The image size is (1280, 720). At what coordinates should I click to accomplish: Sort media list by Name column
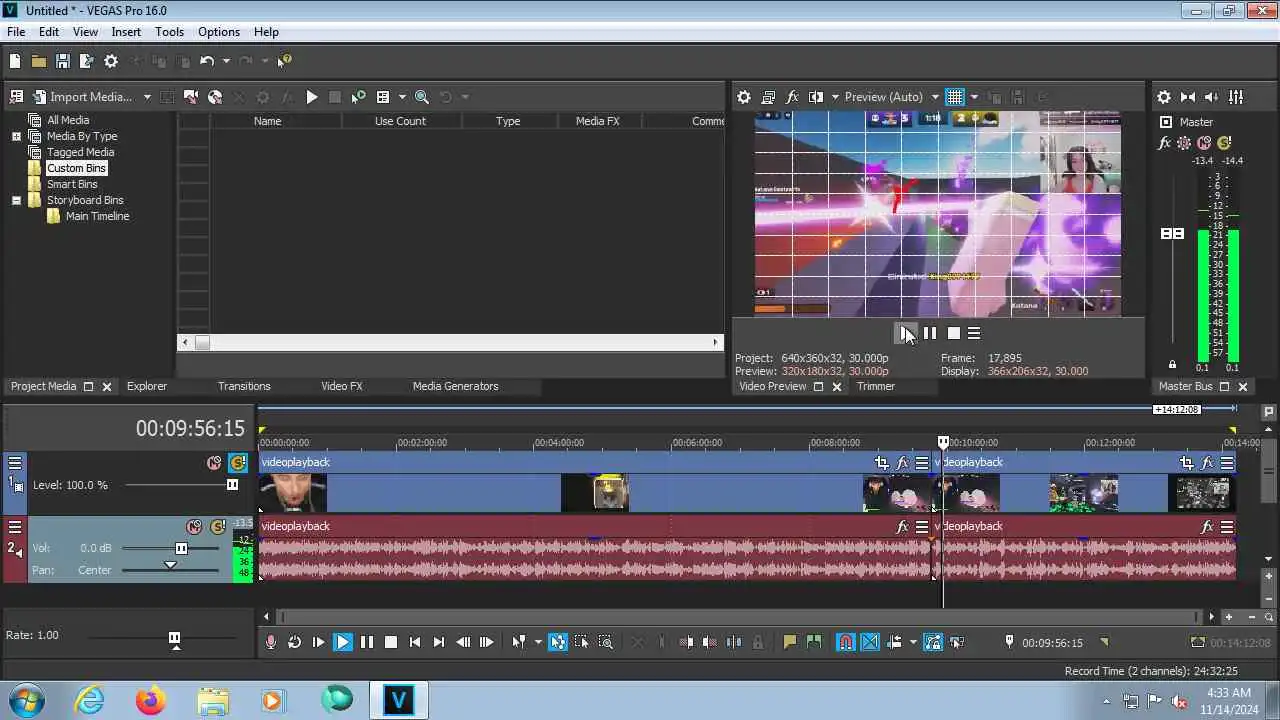click(x=267, y=121)
